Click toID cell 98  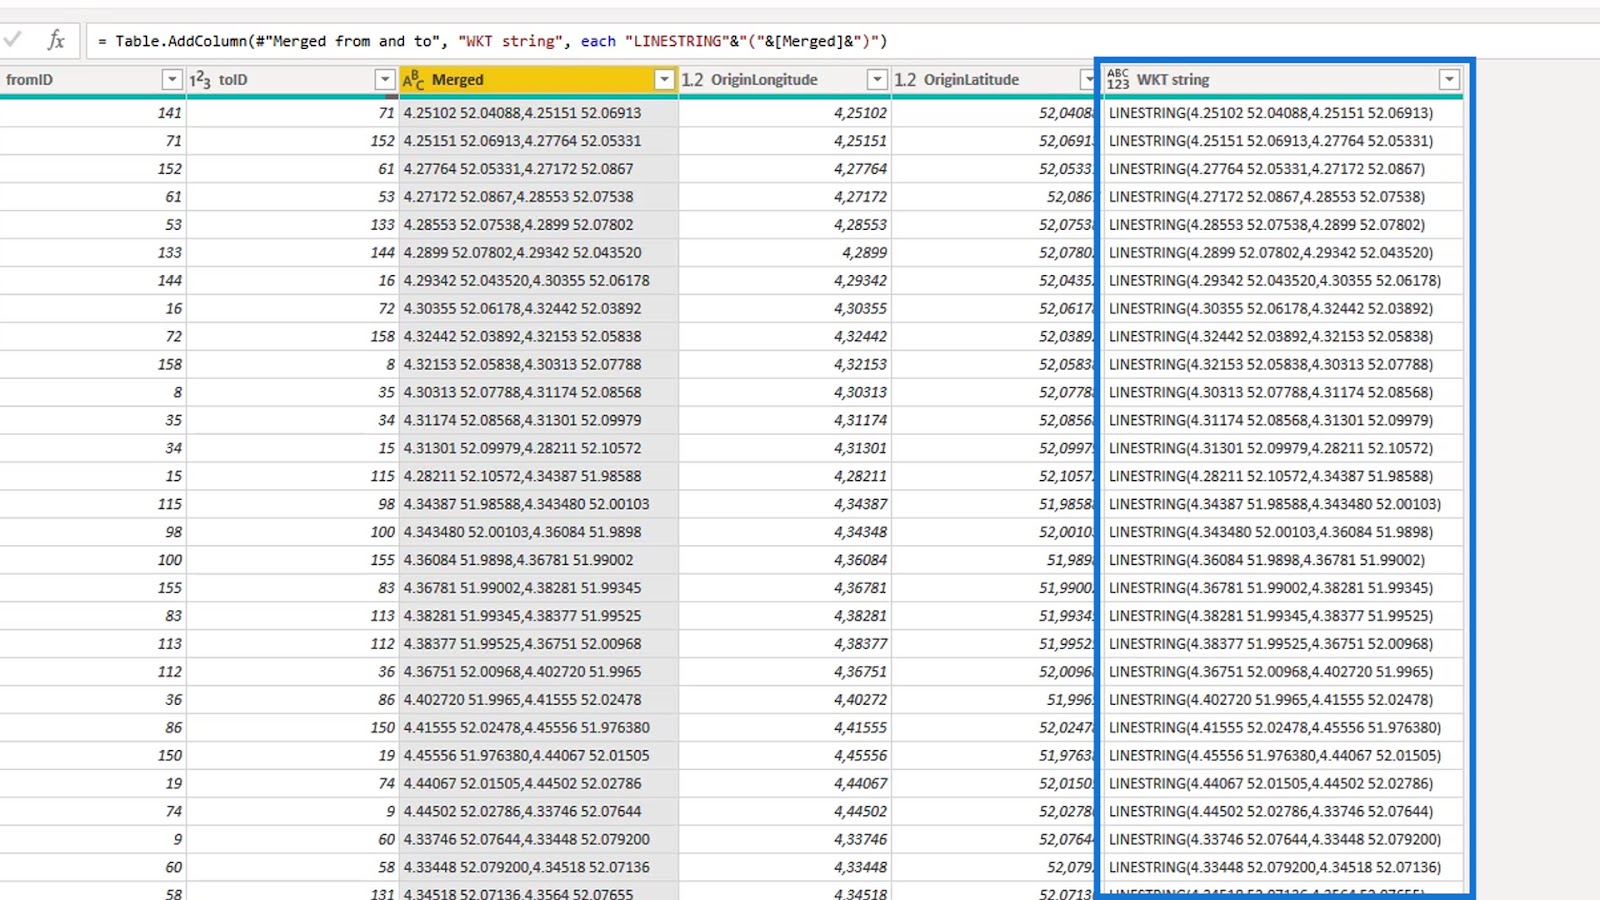[x=292, y=504]
